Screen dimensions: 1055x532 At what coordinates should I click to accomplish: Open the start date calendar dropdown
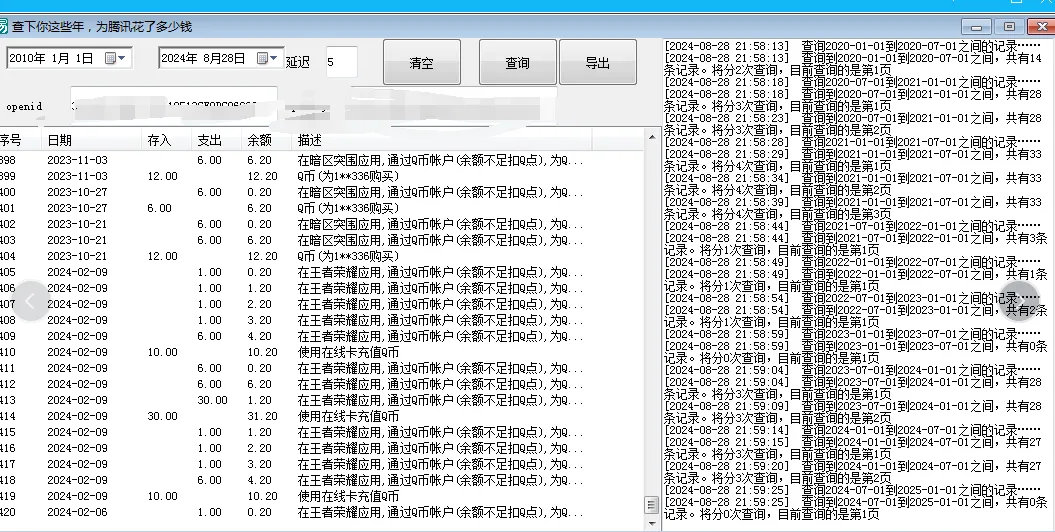tap(115, 58)
